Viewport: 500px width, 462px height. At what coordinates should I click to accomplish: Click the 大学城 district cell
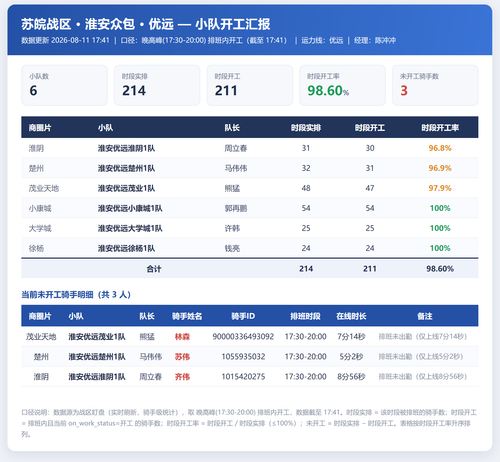click(x=40, y=228)
